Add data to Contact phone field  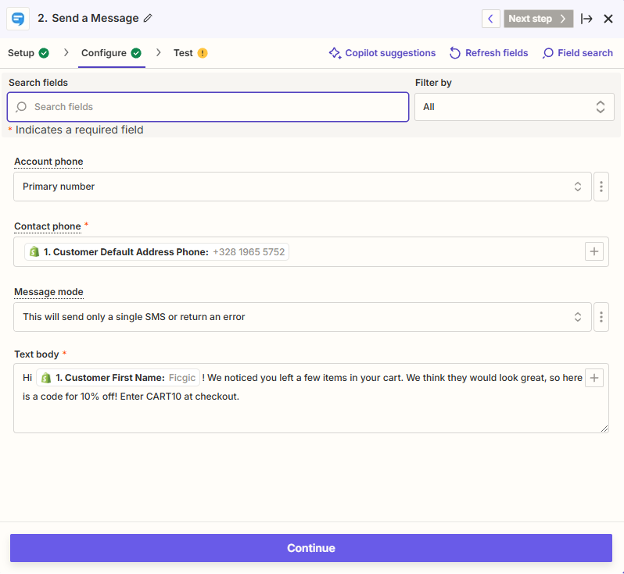pos(594,252)
